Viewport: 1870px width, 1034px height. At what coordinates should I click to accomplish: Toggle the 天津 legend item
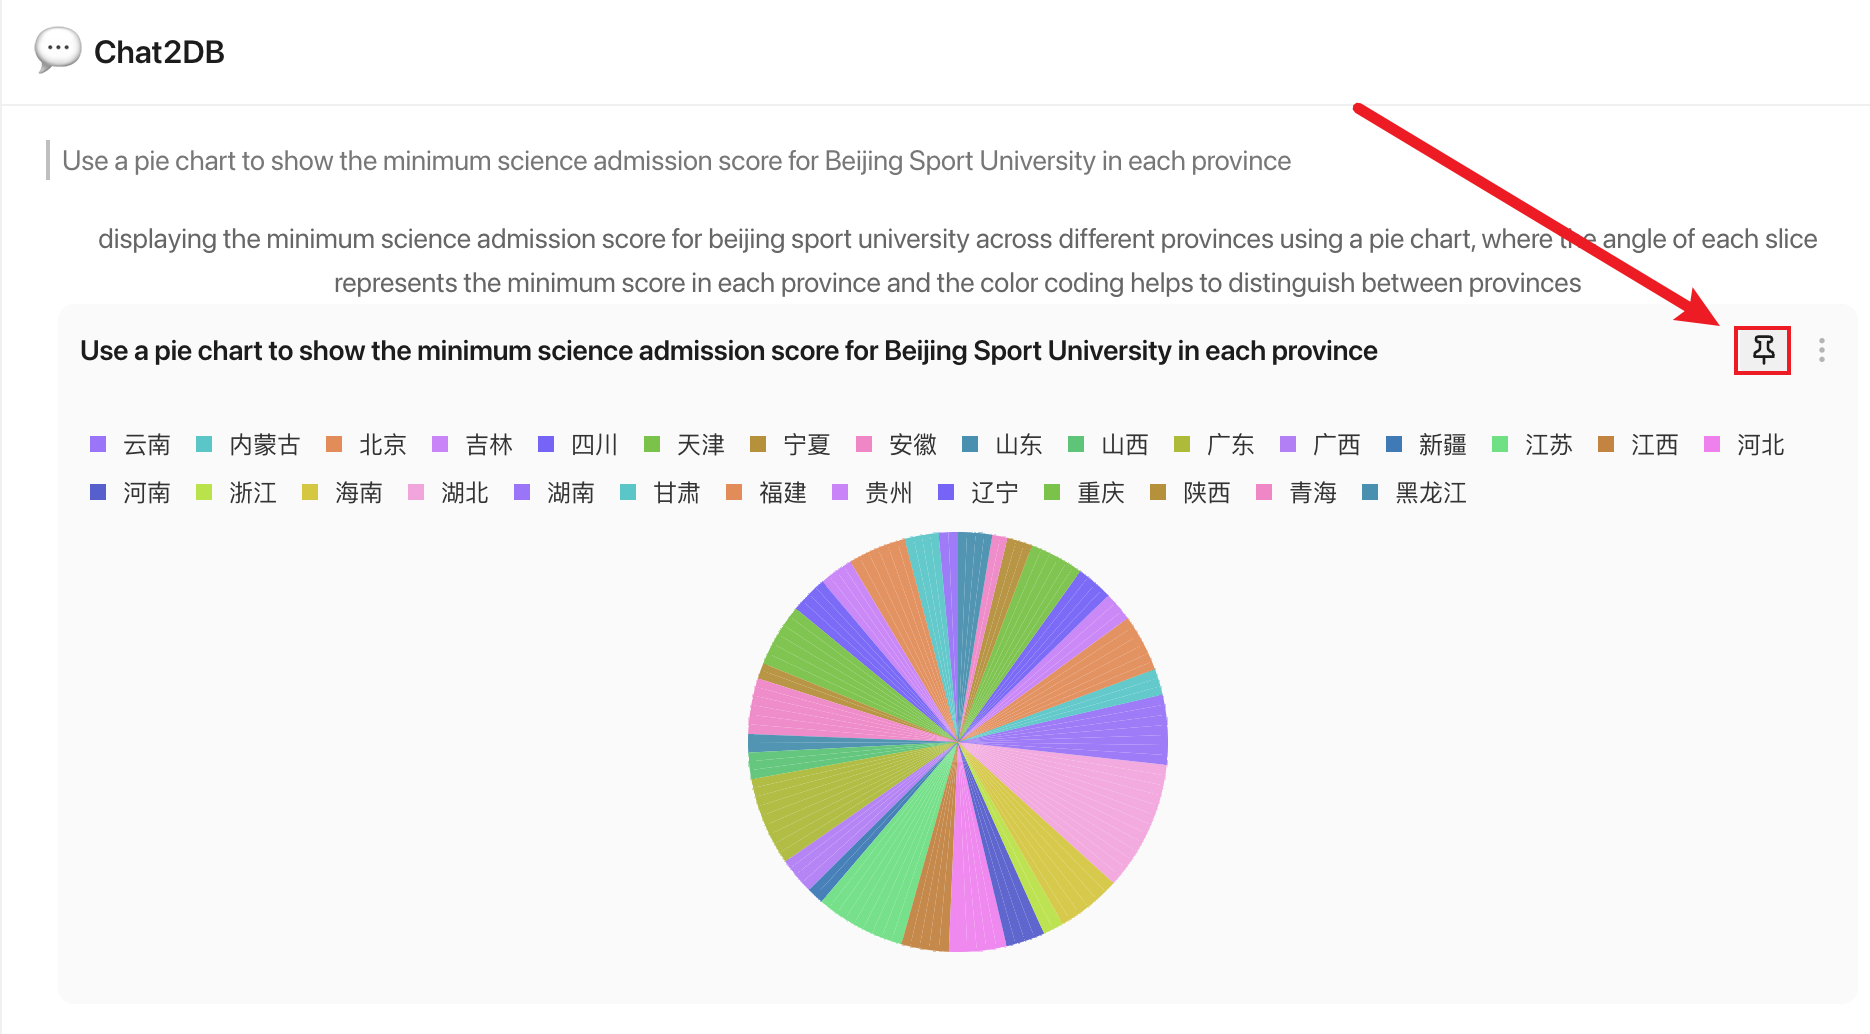684,444
